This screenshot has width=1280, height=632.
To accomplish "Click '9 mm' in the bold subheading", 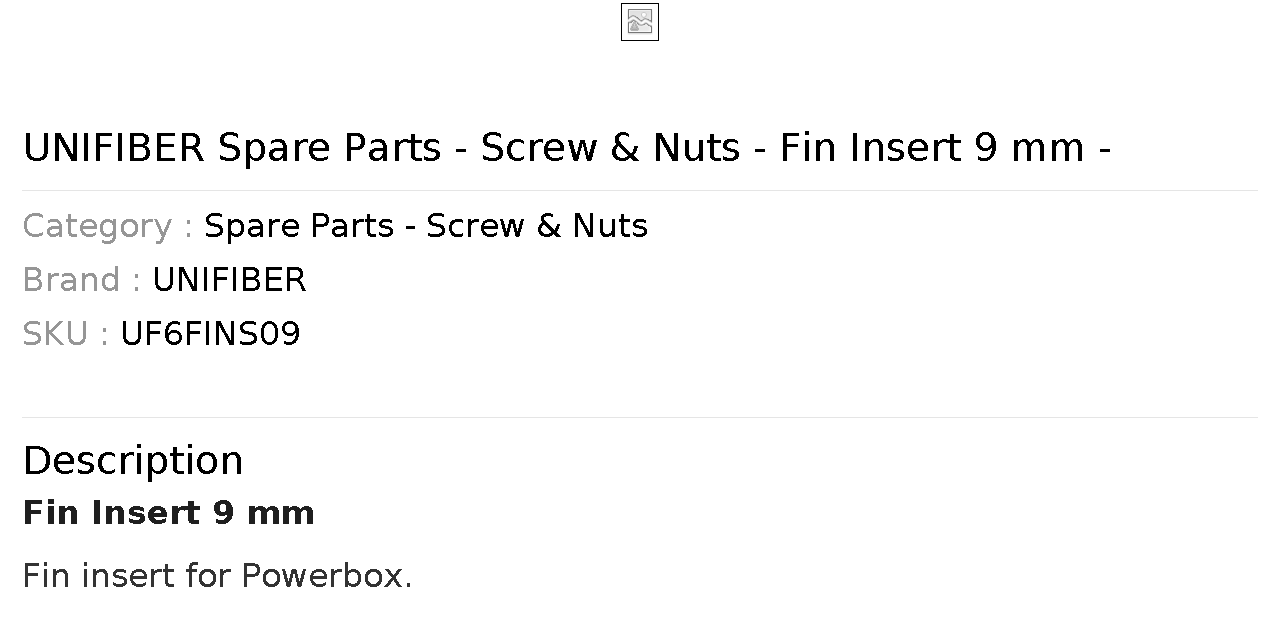I will 264,513.
